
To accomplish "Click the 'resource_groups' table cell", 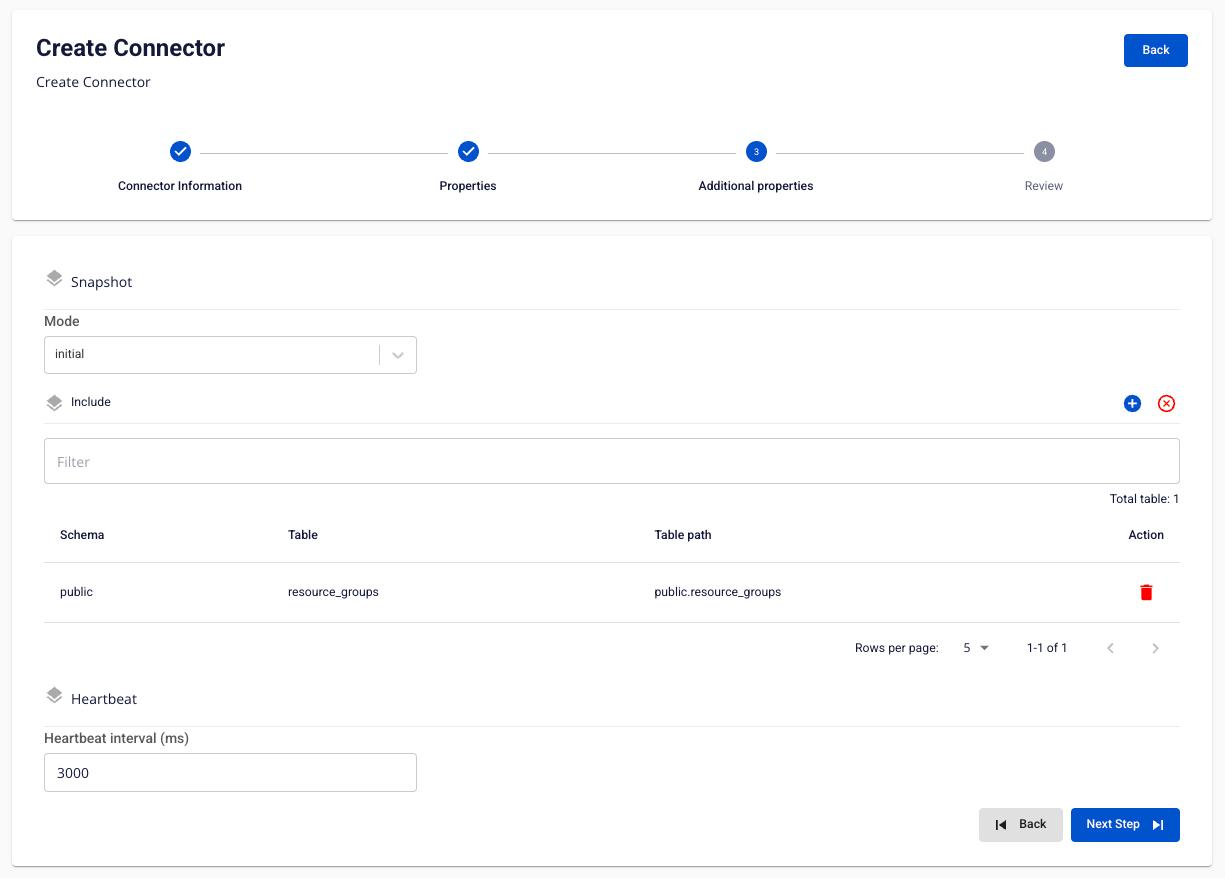I will 333,592.
